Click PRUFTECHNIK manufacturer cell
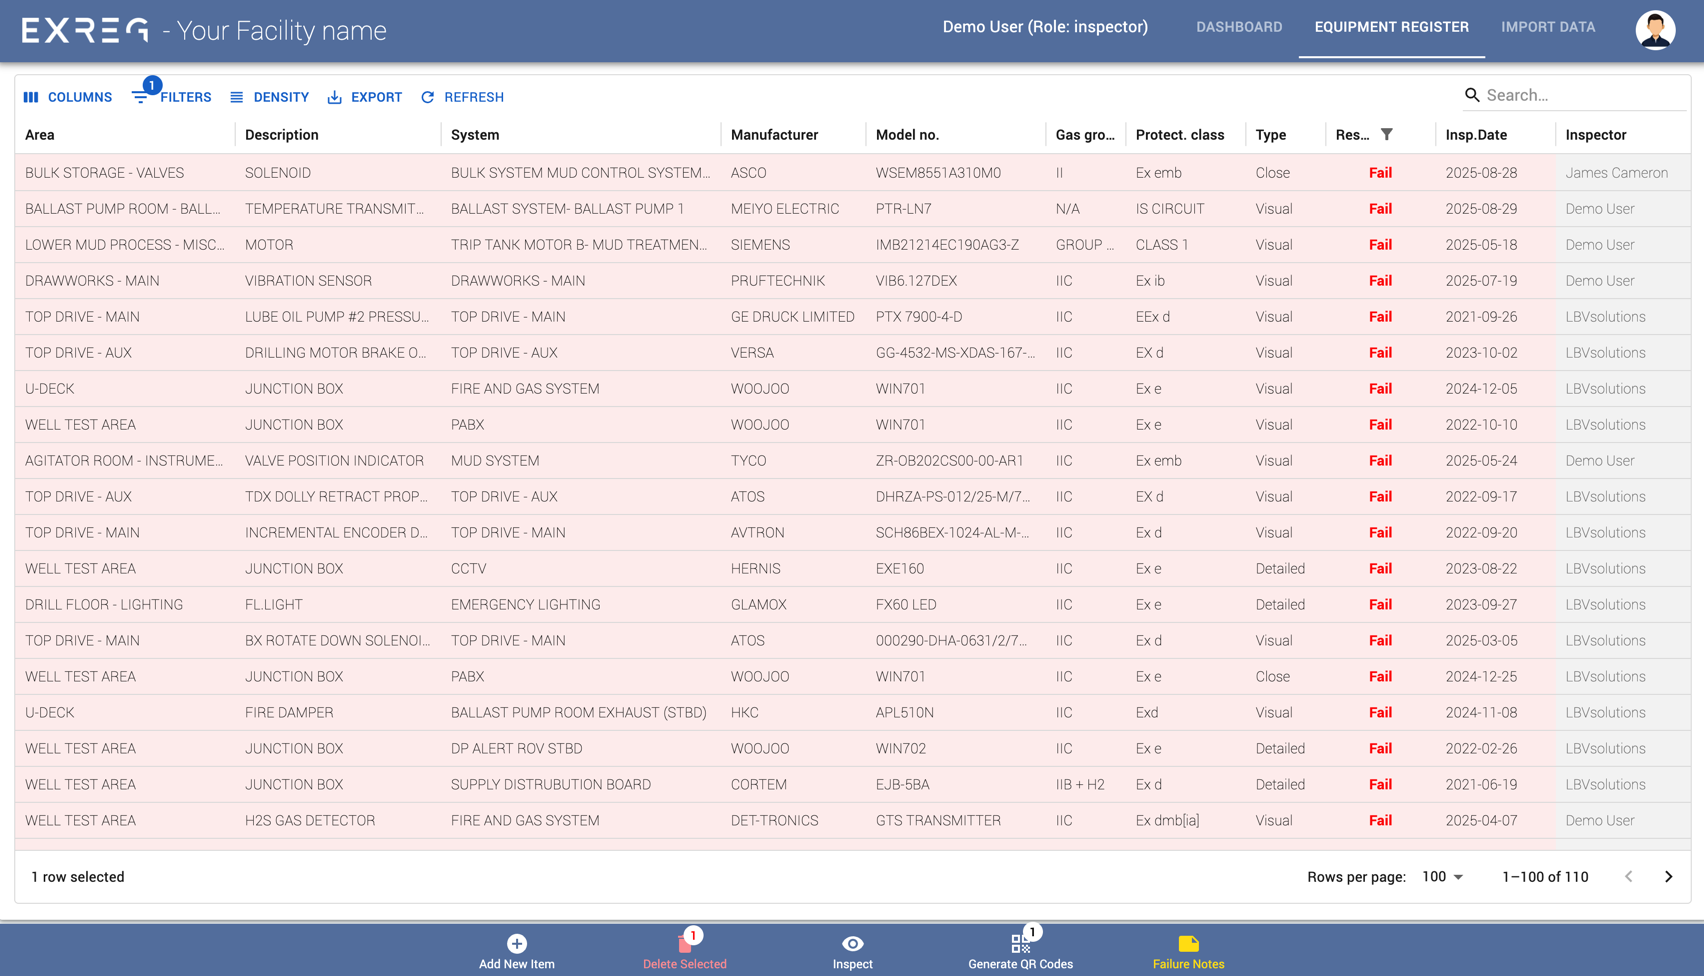1704x976 pixels. pyautogui.click(x=778, y=281)
